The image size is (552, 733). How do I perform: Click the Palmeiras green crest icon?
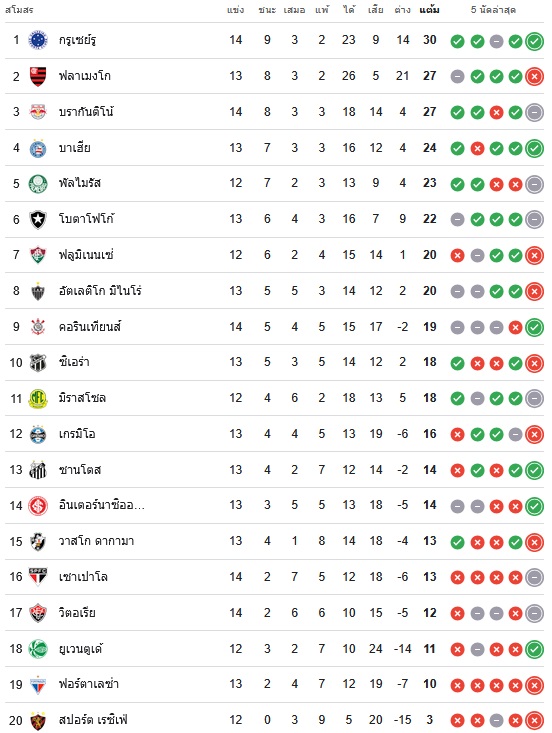(38, 184)
